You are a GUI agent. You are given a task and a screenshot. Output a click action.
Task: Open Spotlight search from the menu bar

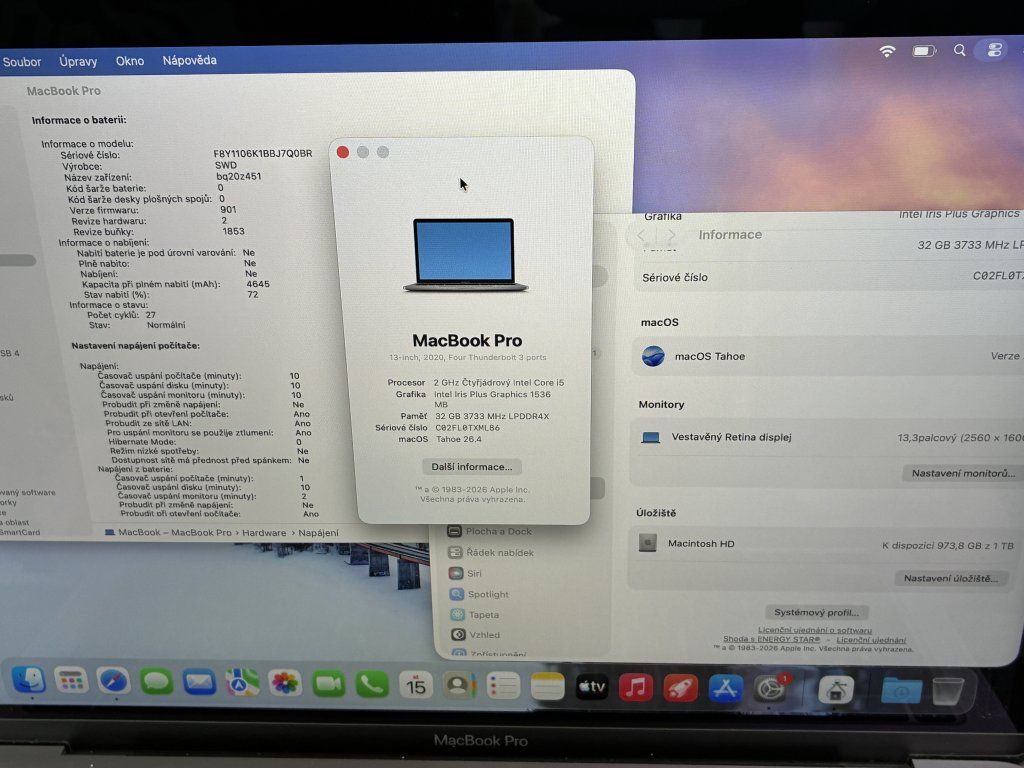(960, 50)
